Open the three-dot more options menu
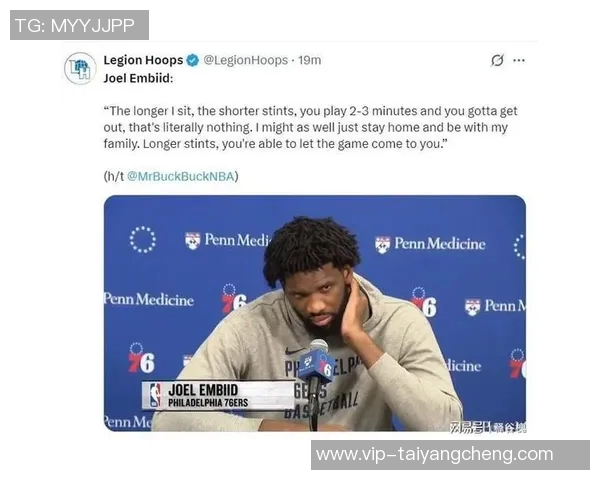The height and width of the screenshot is (480, 600). (518, 60)
